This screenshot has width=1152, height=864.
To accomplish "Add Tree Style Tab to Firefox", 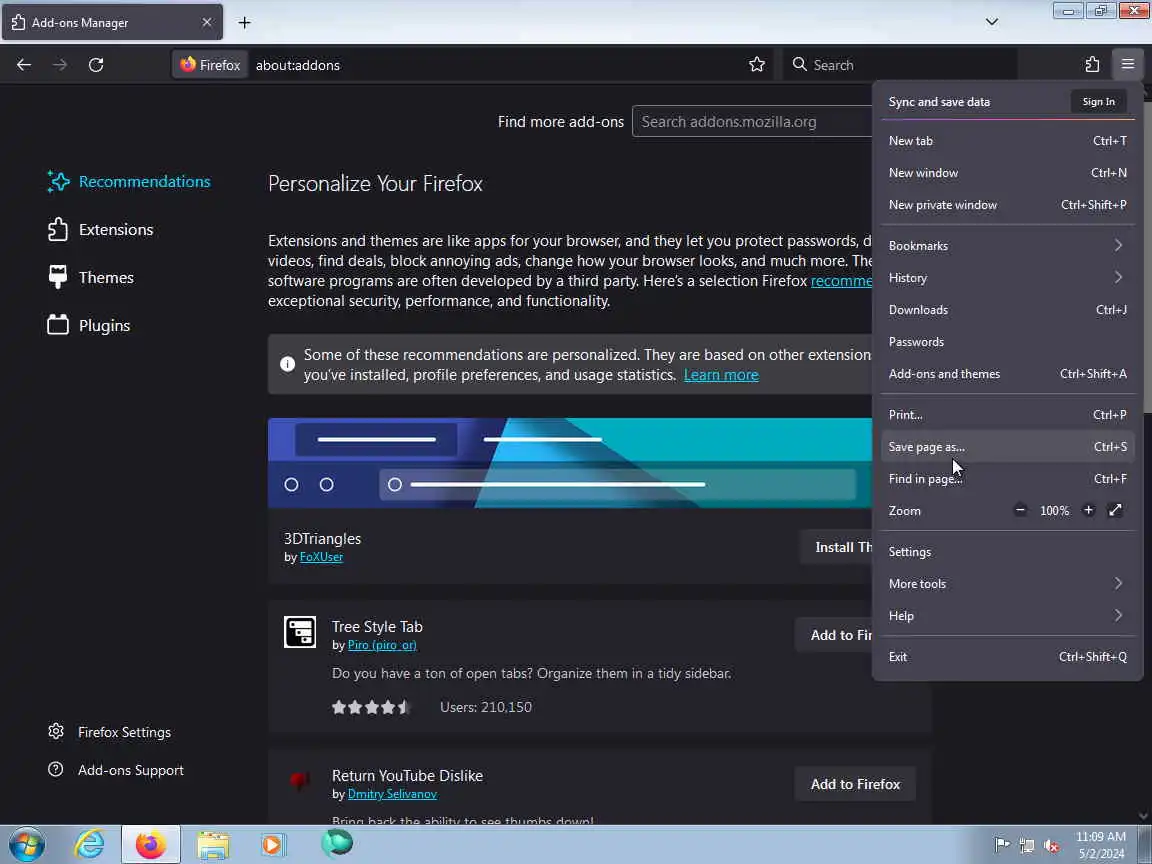I will click(834, 635).
